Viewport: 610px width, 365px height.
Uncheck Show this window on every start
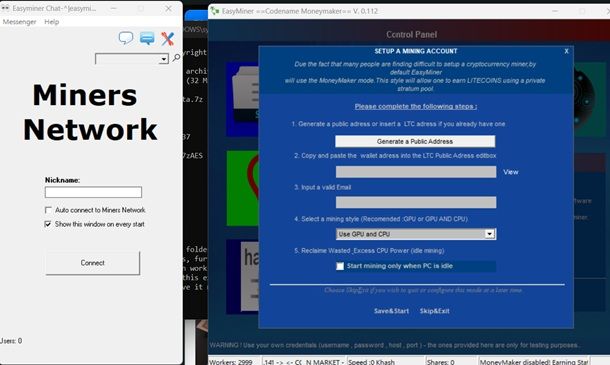48,224
